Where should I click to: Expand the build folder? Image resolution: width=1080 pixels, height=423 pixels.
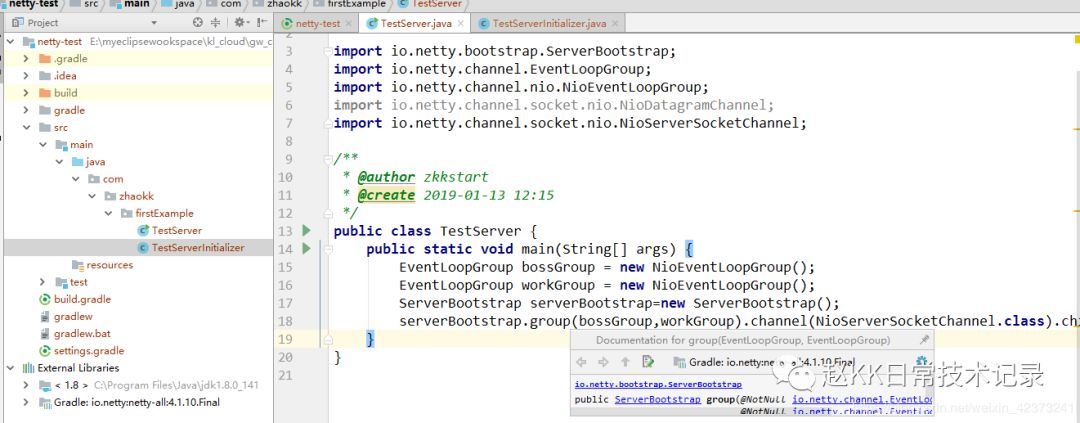coord(26,93)
